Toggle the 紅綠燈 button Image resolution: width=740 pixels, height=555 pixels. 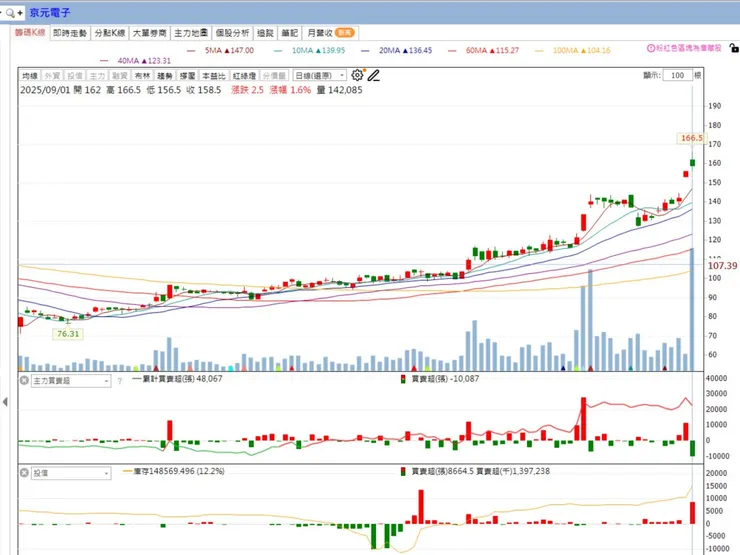coord(244,76)
